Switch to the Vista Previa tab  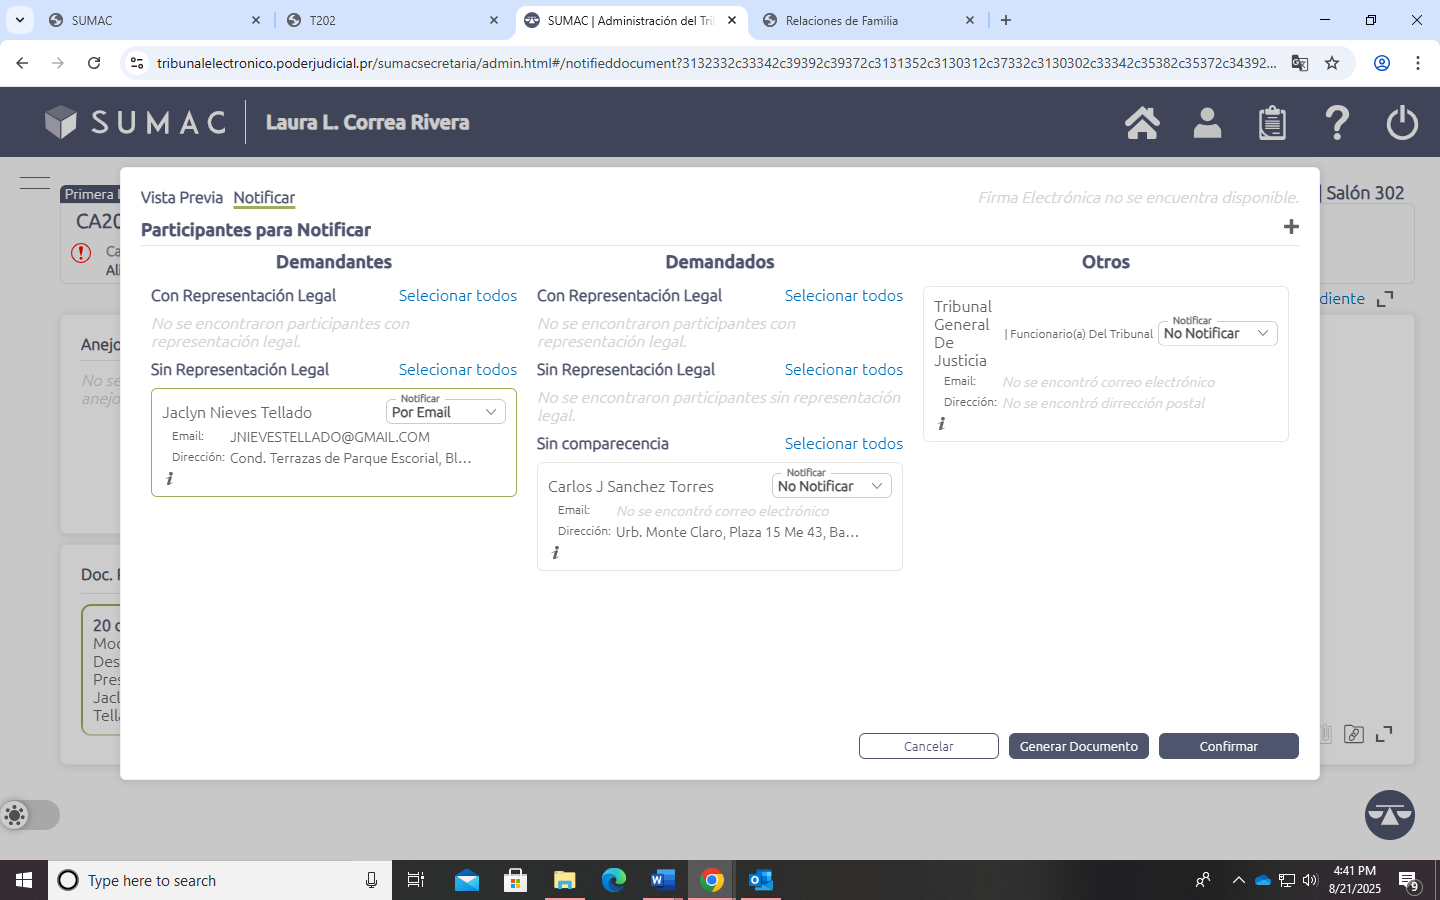click(x=181, y=198)
